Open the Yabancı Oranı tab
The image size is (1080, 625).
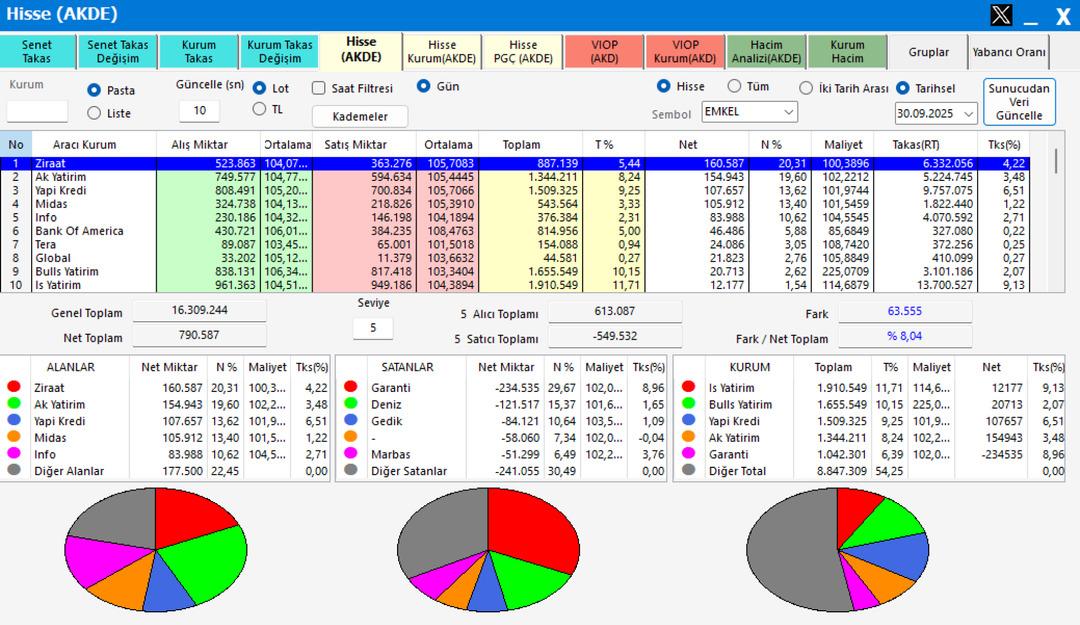pyautogui.click(x=1009, y=52)
